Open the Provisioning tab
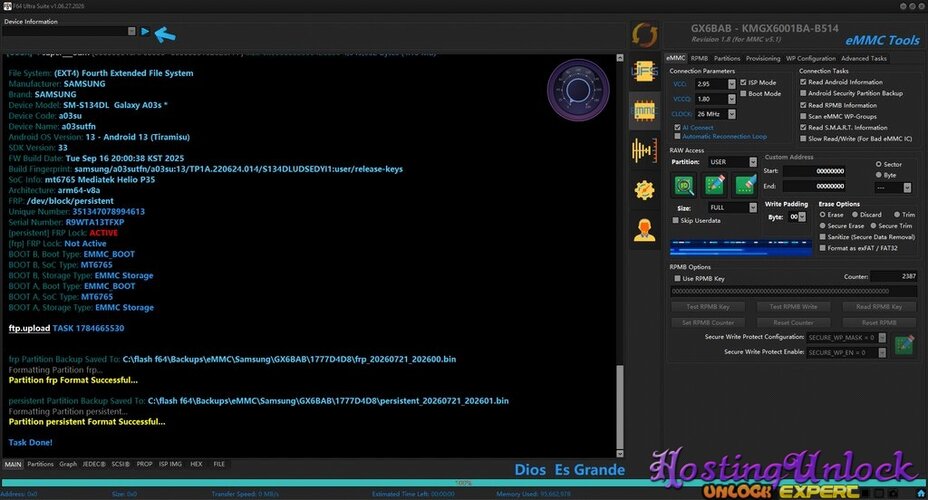Viewport: 928px width, 500px height. 763,58
